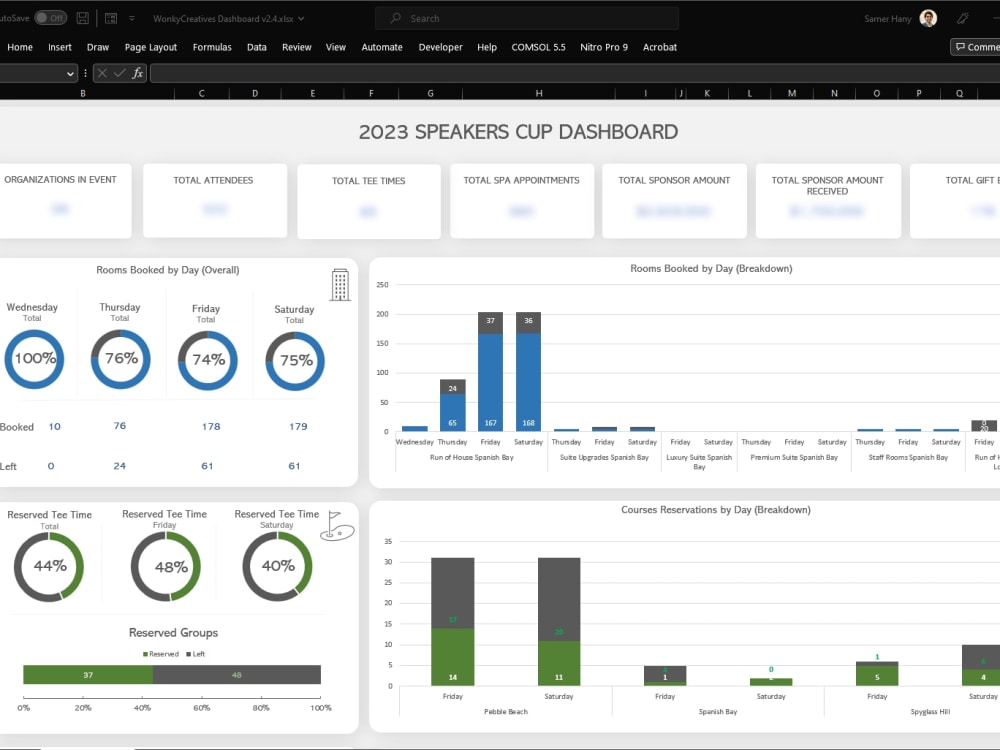Select column H header

click(x=539, y=93)
